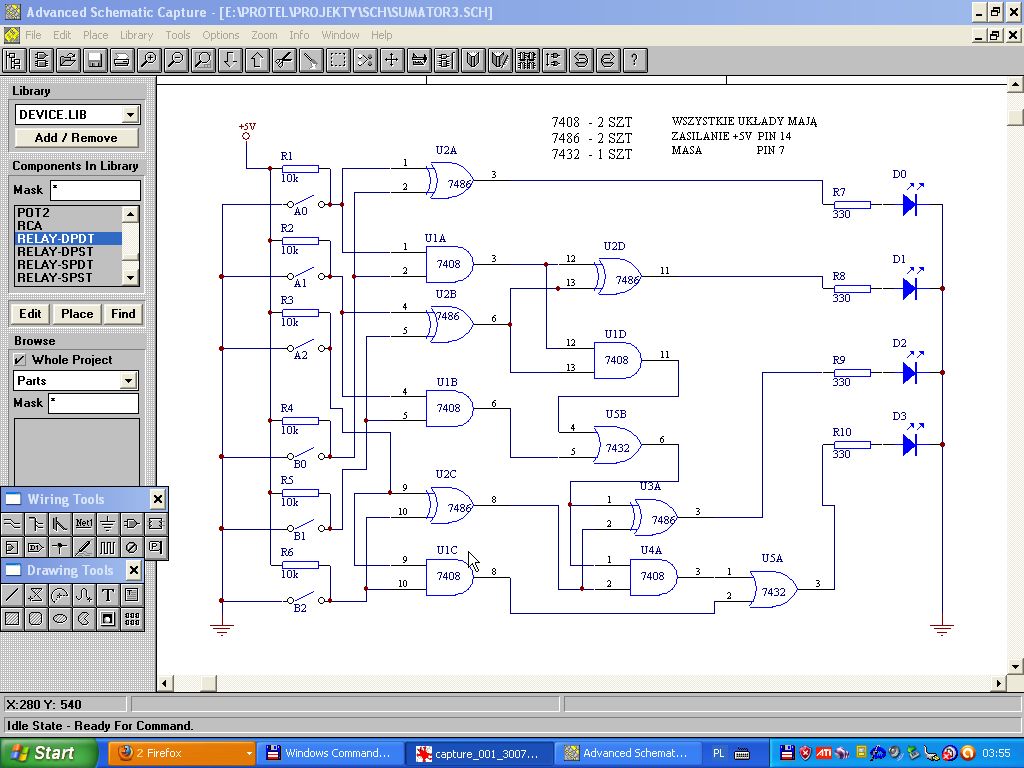Click the Browse Mask input field
1024x768 pixels.
pyautogui.click(x=94, y=403)
